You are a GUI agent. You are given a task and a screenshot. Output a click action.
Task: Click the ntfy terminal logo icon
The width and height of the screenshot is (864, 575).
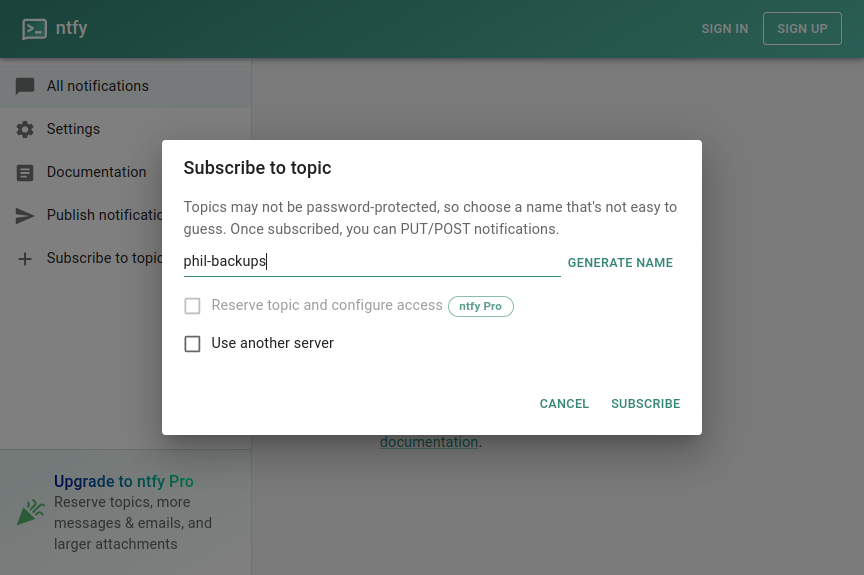[x=35, y=29]
